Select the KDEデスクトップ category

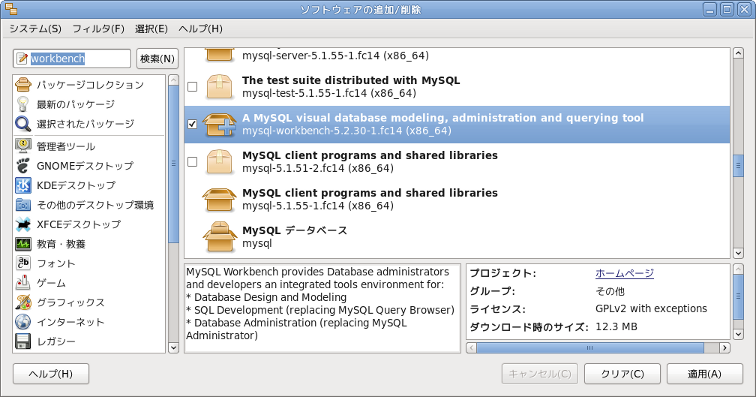(76, 185)
